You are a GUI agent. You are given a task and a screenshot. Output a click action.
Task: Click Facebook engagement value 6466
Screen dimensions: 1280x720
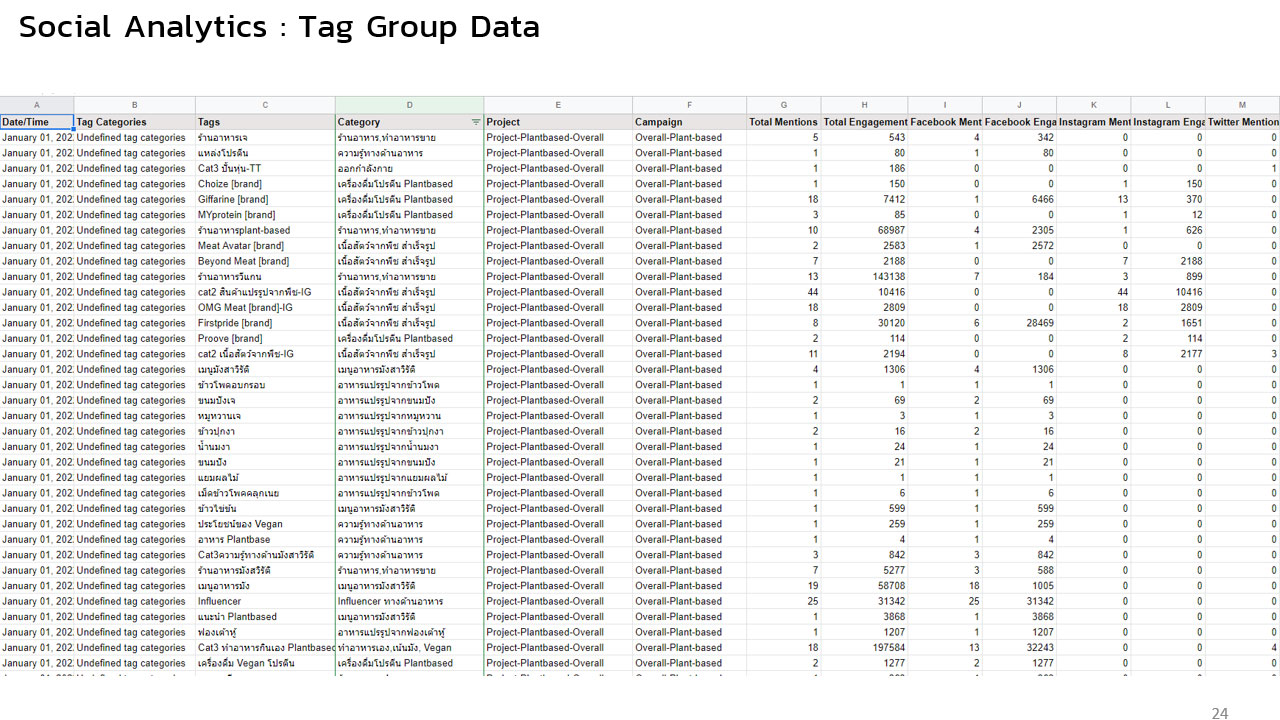pyautogui.click(x=1019, y=199)
